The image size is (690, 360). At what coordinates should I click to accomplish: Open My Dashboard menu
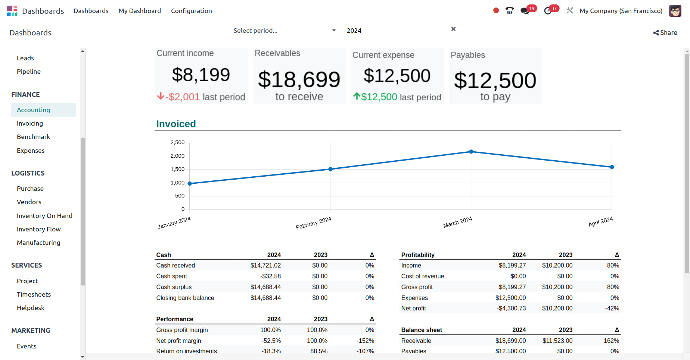point(139,11)
